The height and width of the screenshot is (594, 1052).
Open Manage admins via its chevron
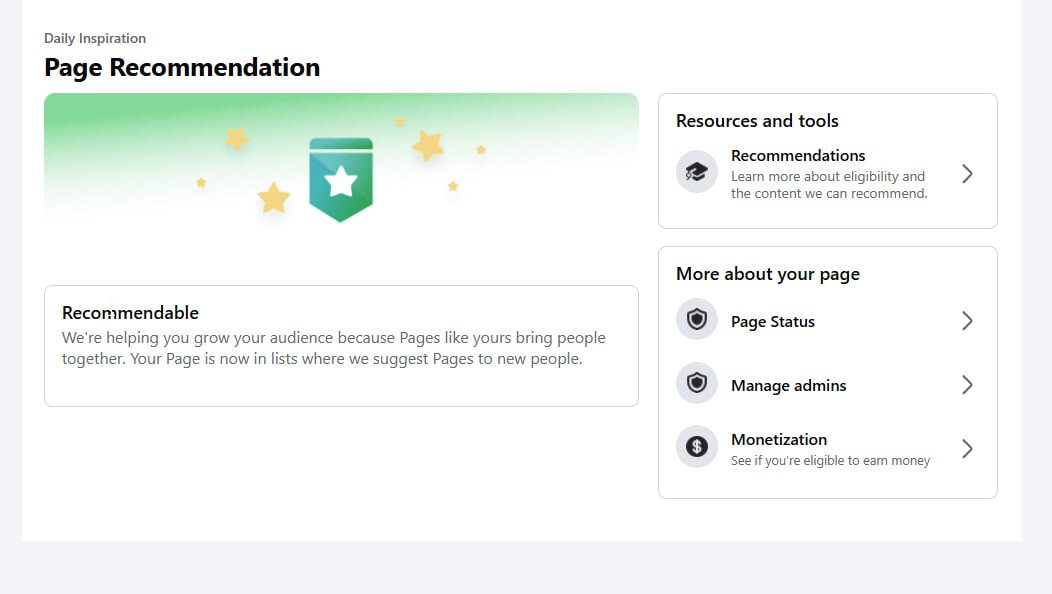[x=967, y=385]
